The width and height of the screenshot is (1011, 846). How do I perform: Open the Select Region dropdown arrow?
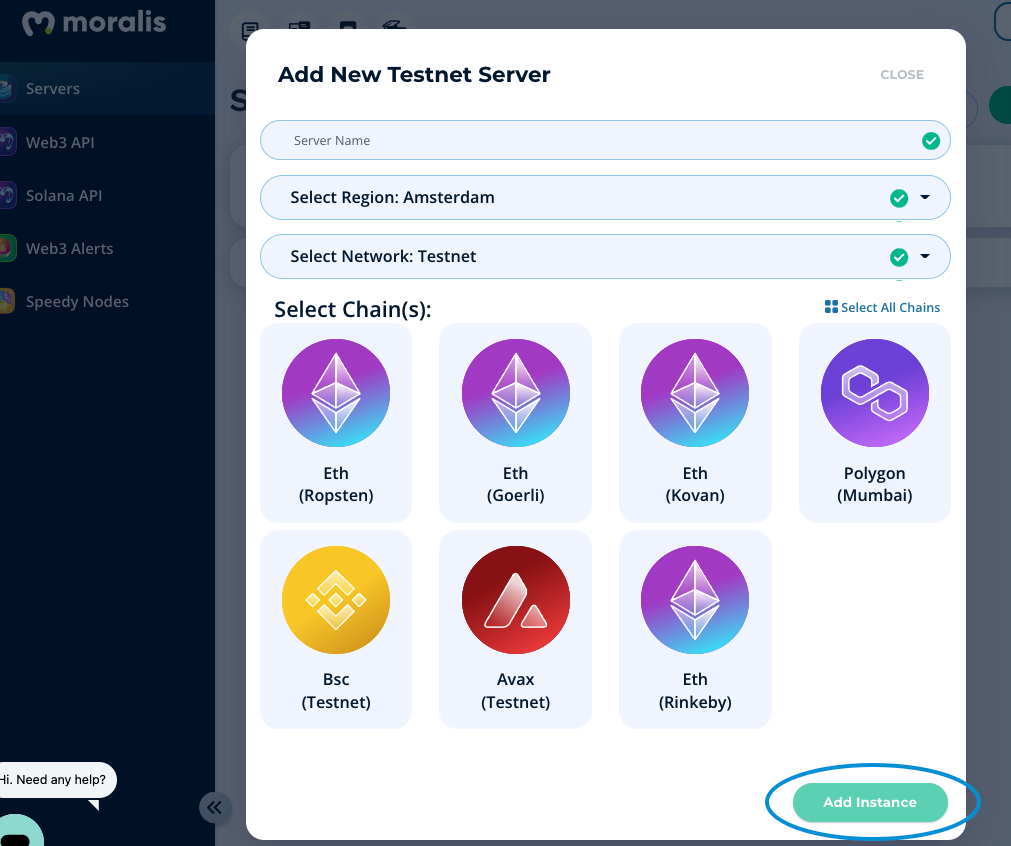(925, 197)
